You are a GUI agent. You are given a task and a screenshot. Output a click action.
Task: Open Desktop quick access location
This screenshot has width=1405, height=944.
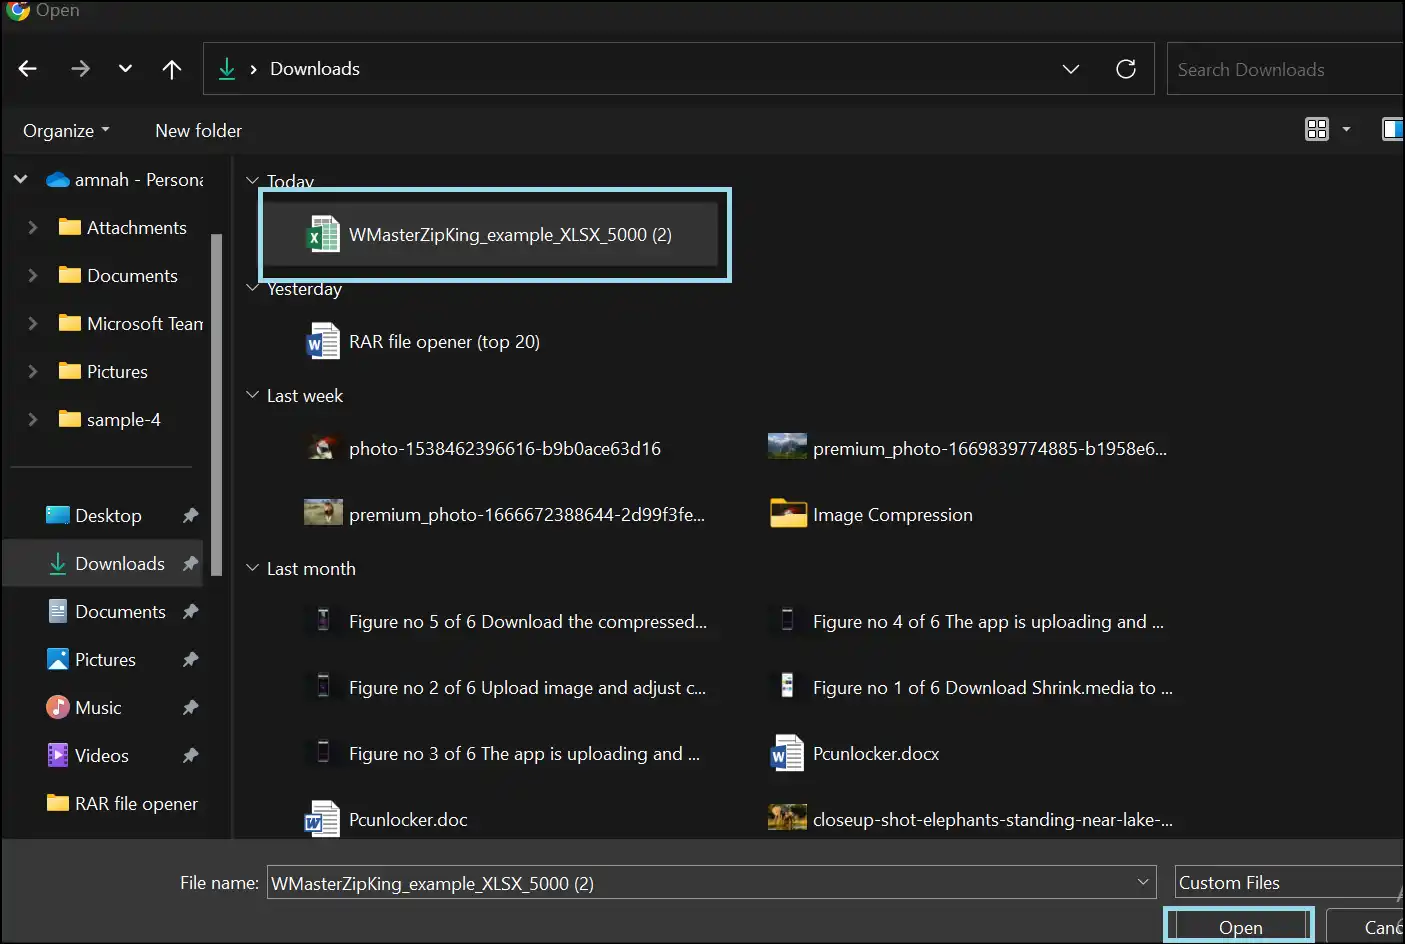(x=94, y=516)
